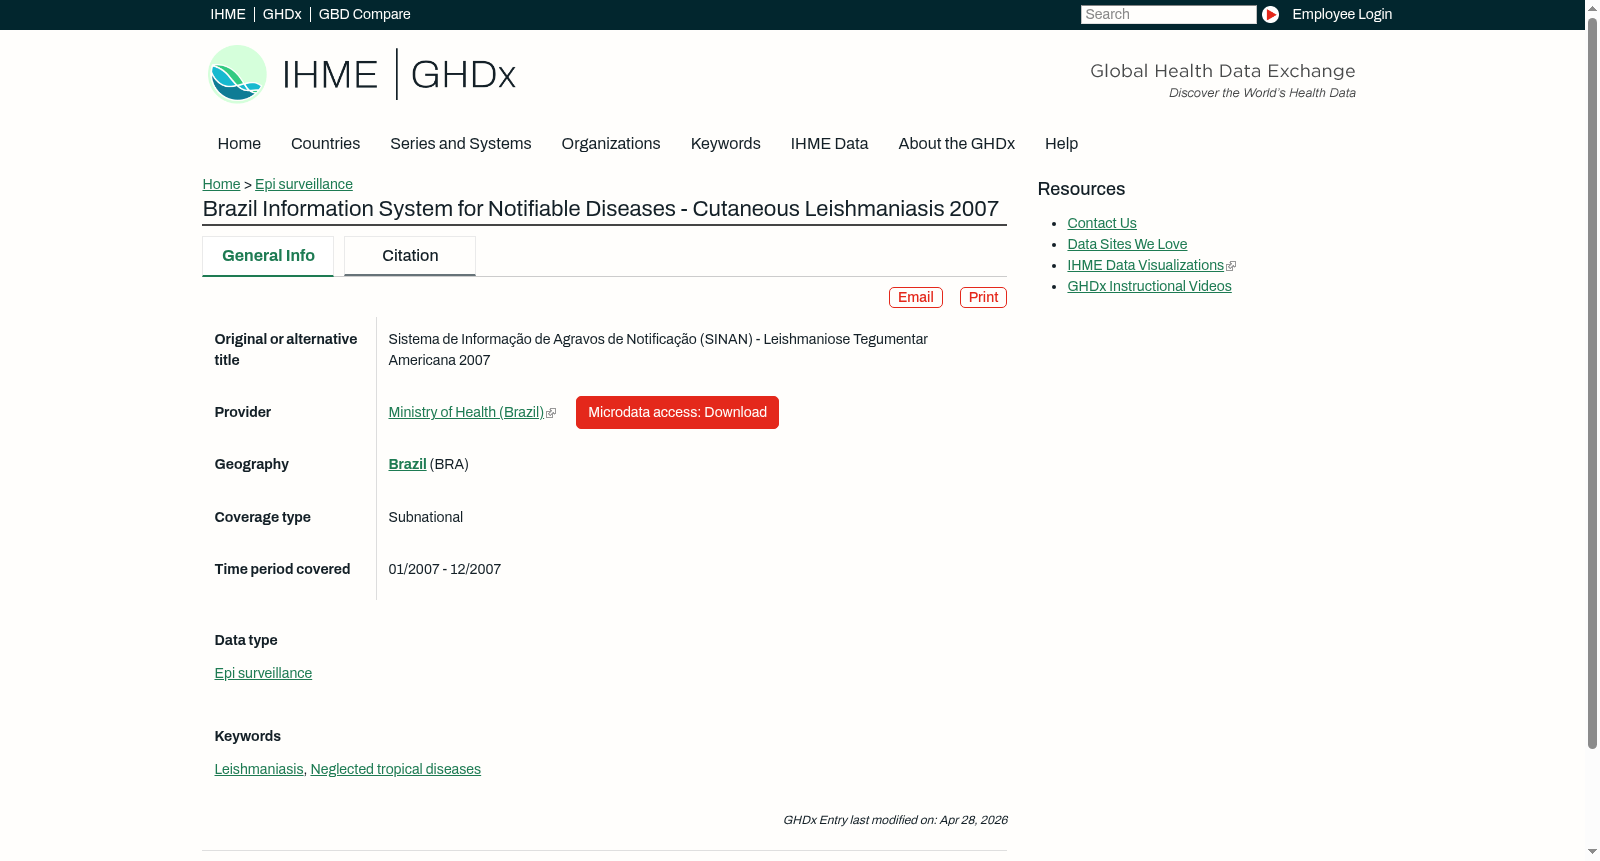The height and width of the screenshot is (861, 1600).
Task: Open the Organizations menu item
Action: tap(611, 144)
